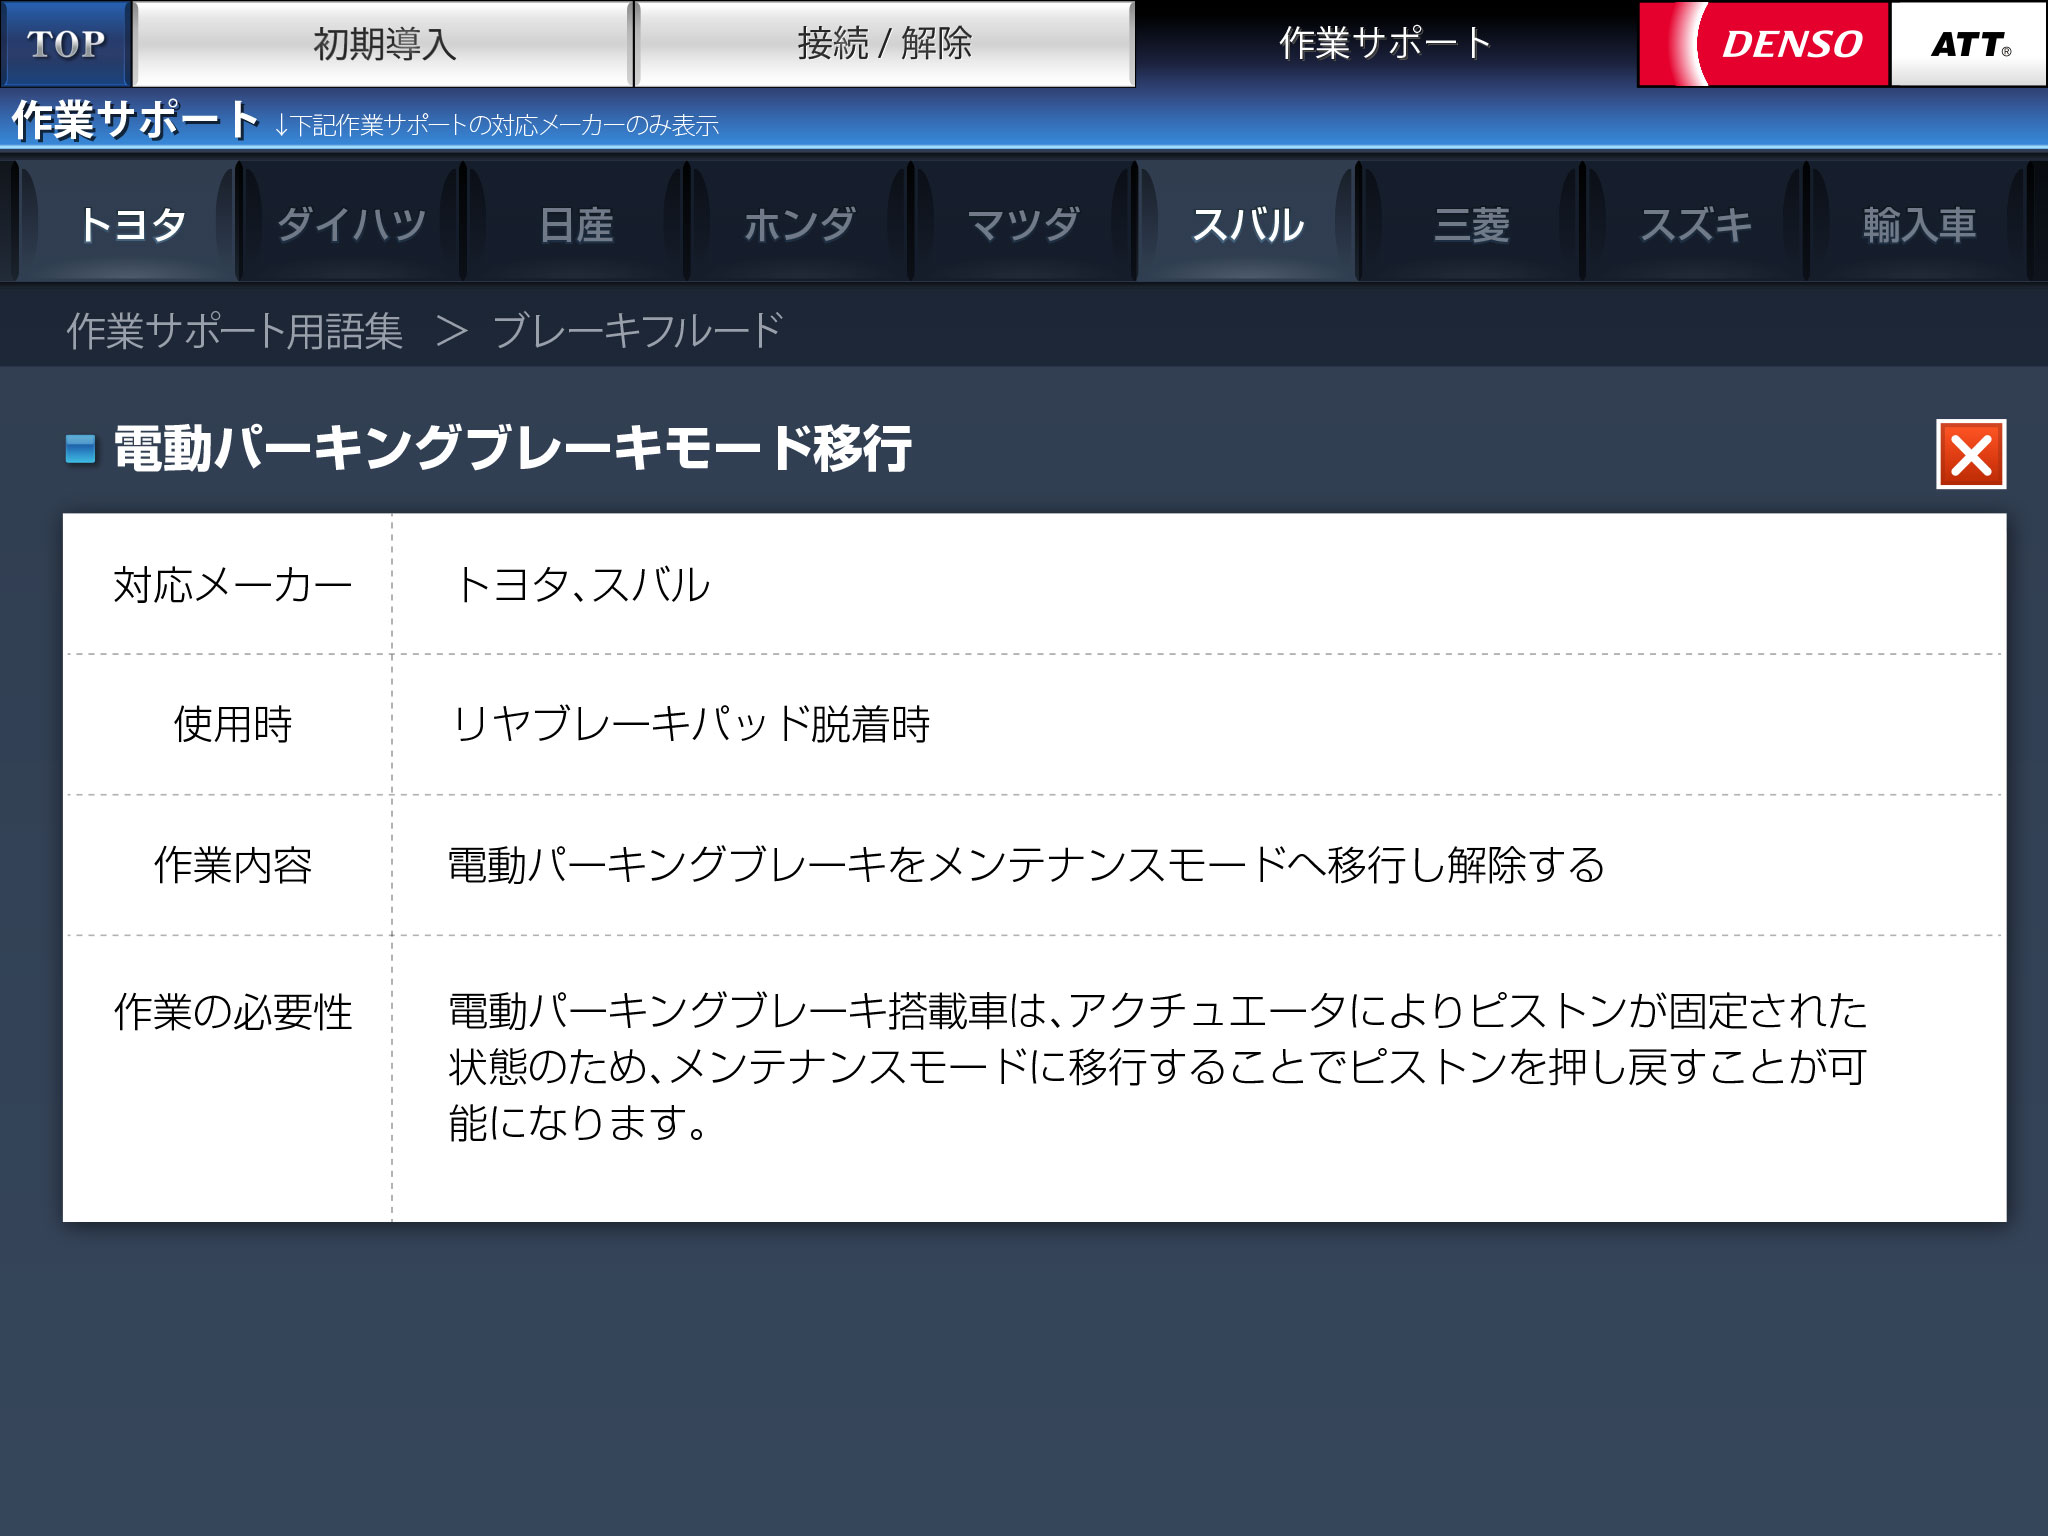Select the スバル manufacturer tab

coord(1247,224)
